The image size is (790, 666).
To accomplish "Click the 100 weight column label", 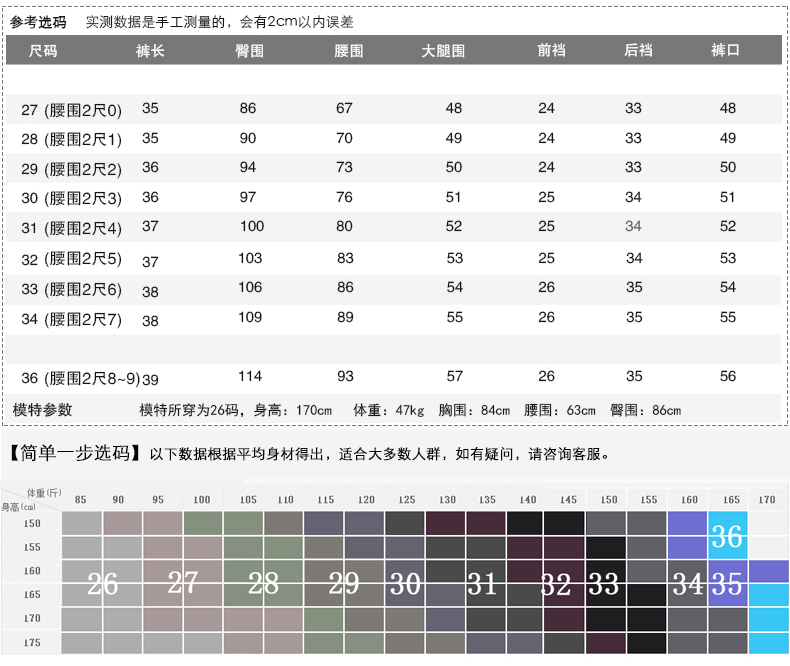I will click(202, 499).
